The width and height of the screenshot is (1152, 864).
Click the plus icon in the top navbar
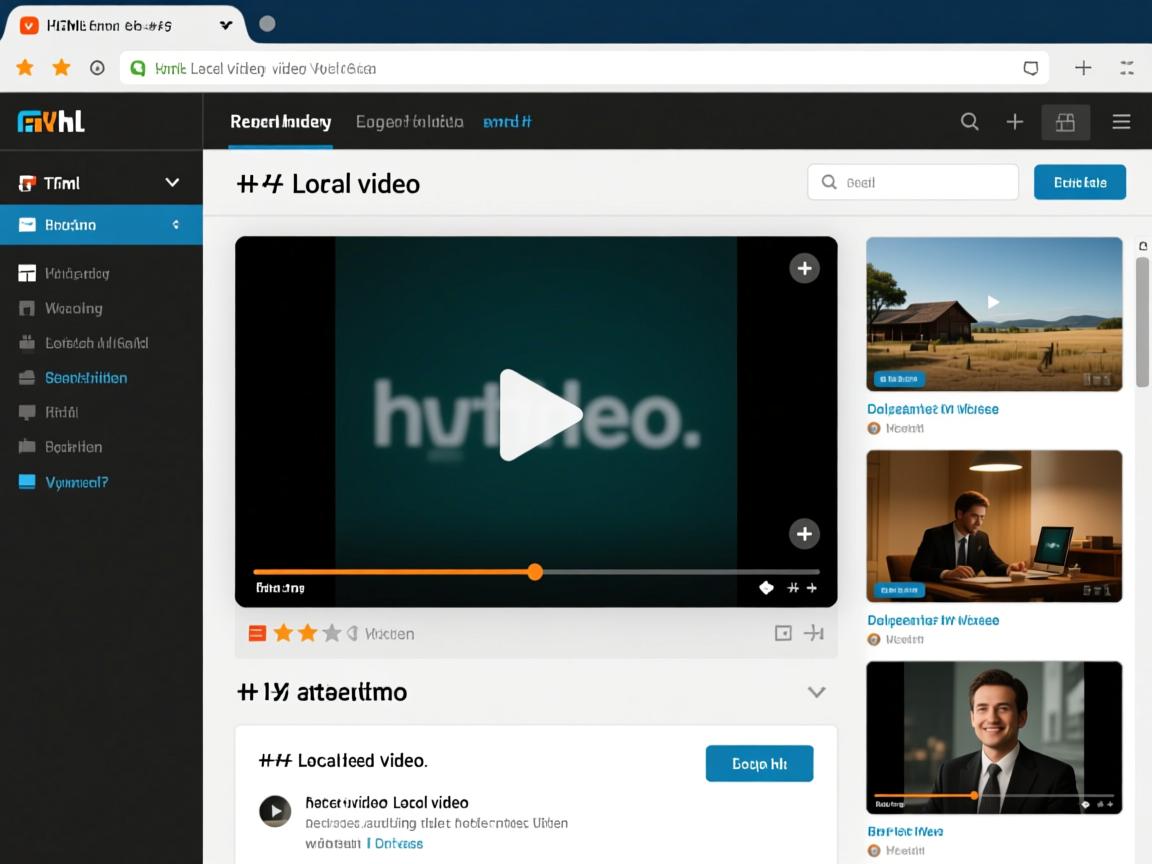pyautogui.click(x=1014, y=122)
